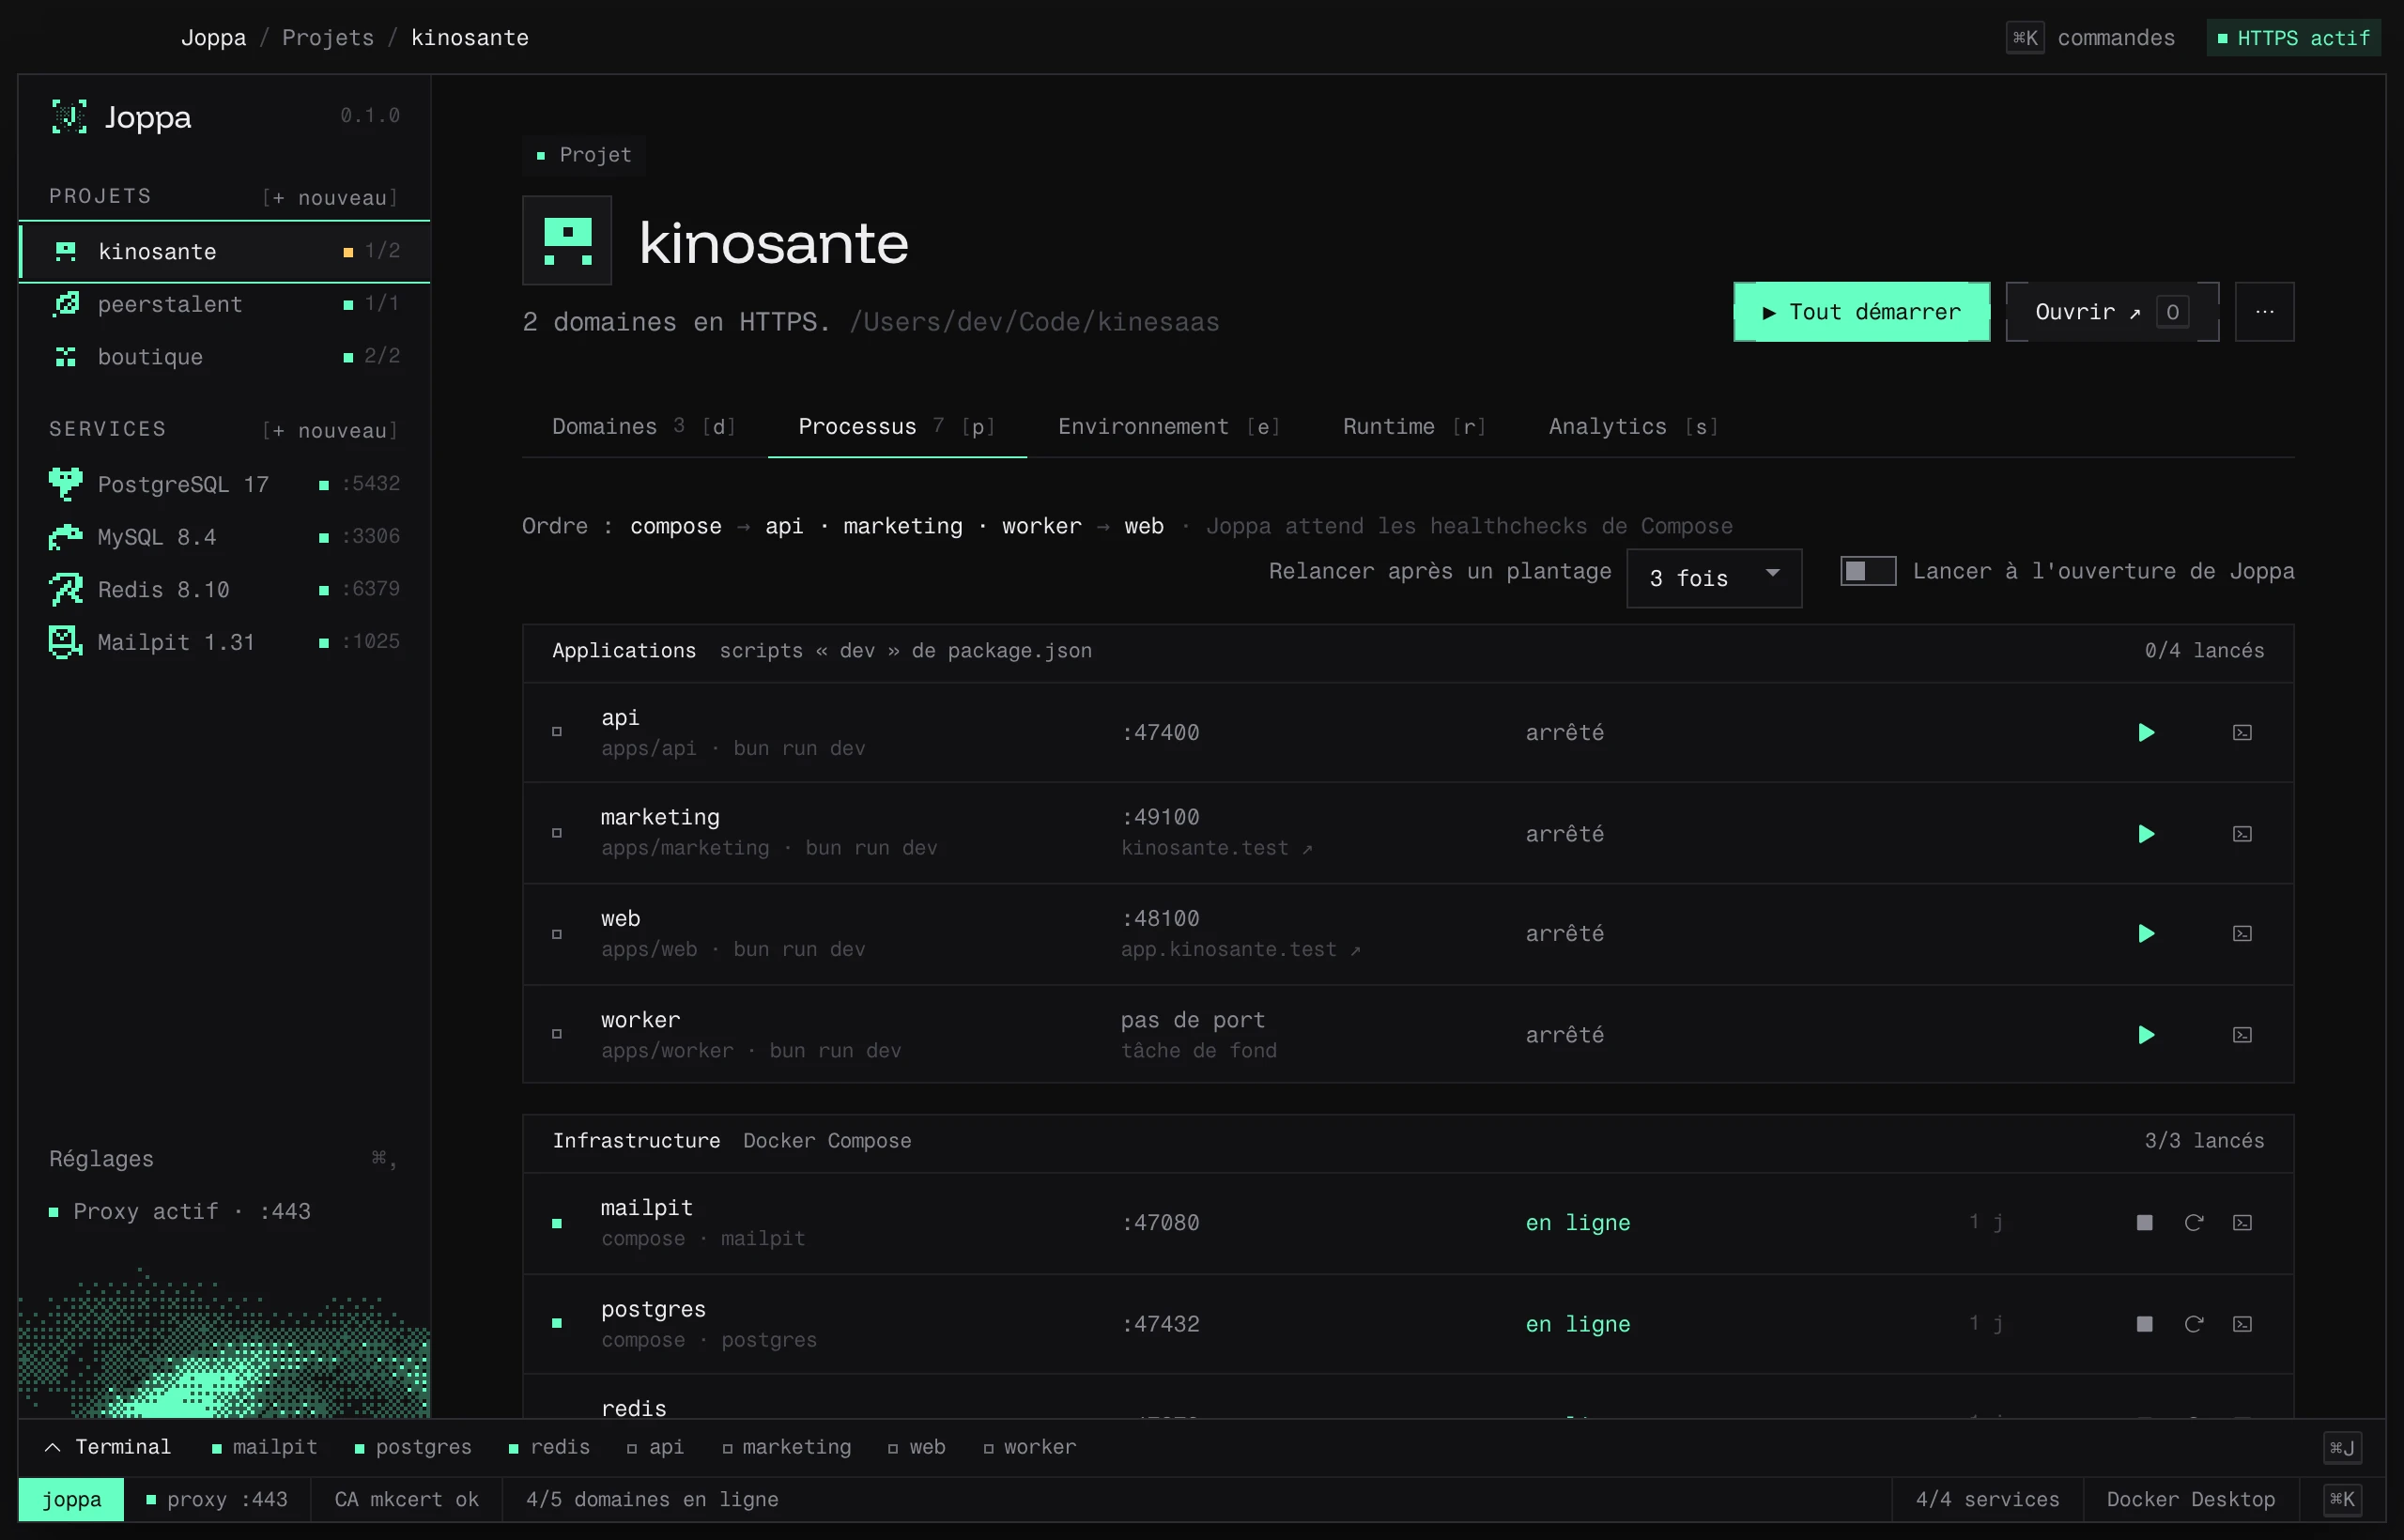The image size is (2404, 1540).
Task: Click the Joppa logo icon in sidebar
Action: (69, 117)
